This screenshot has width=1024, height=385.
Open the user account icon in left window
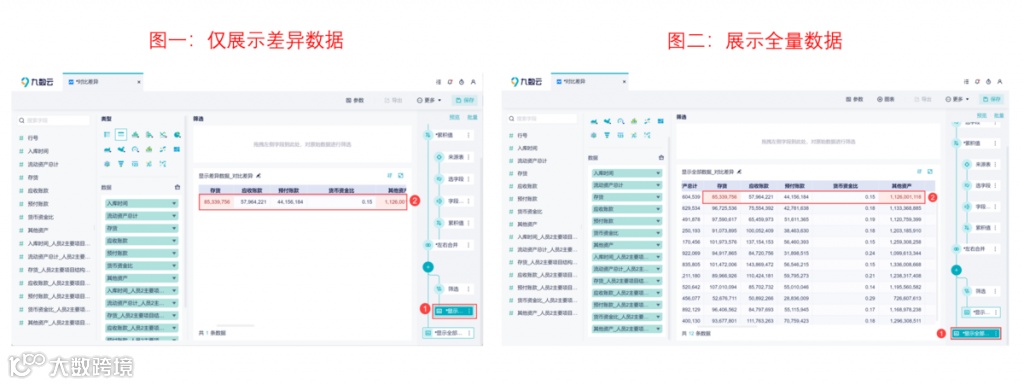(473, 82)
